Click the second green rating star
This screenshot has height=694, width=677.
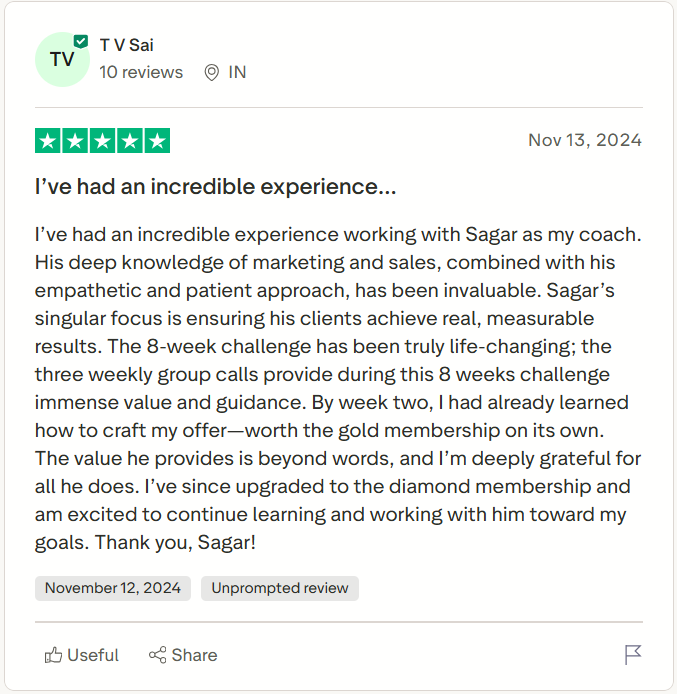coord(75,141)
